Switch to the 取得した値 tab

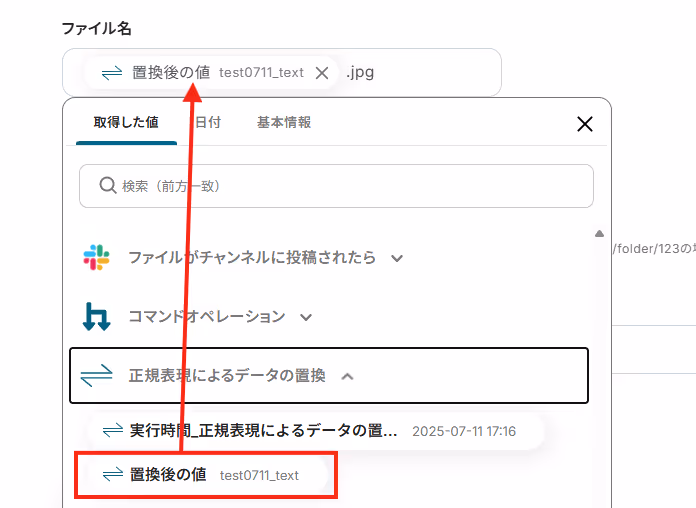126,122
